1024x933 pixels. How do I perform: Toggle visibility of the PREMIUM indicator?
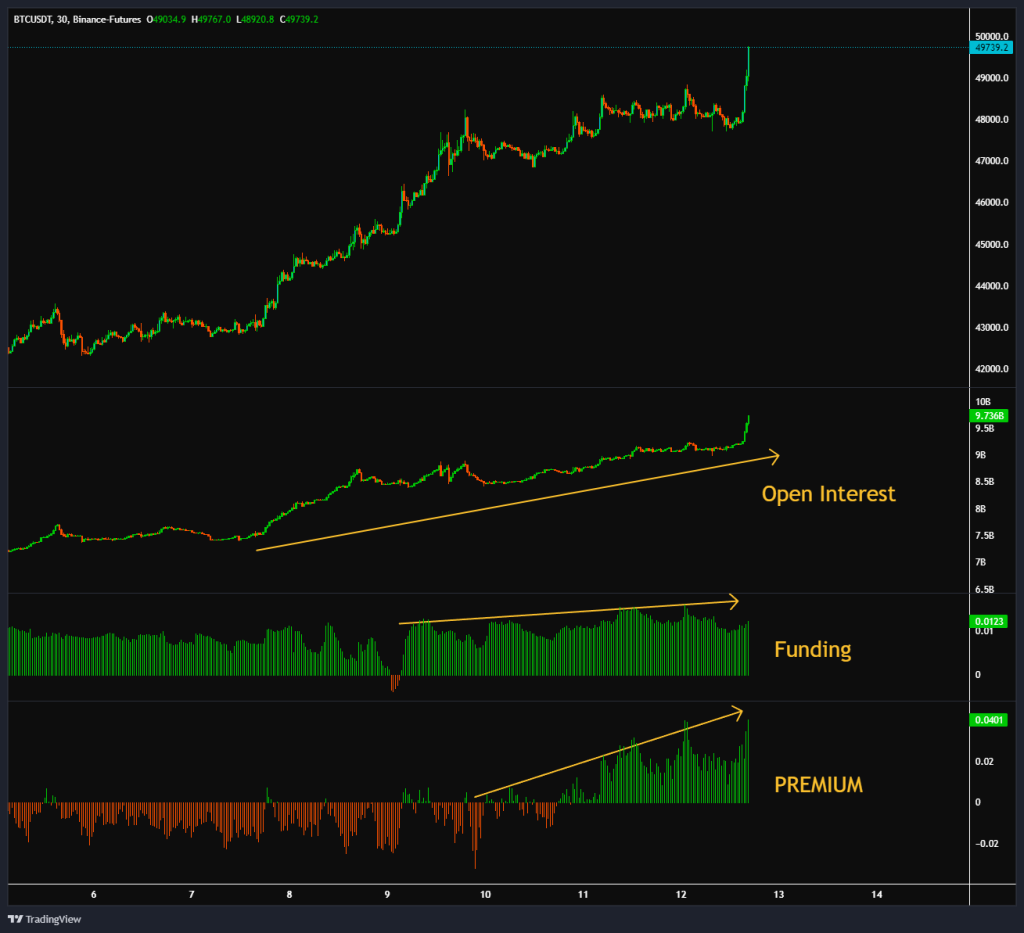tap(30, 707)
